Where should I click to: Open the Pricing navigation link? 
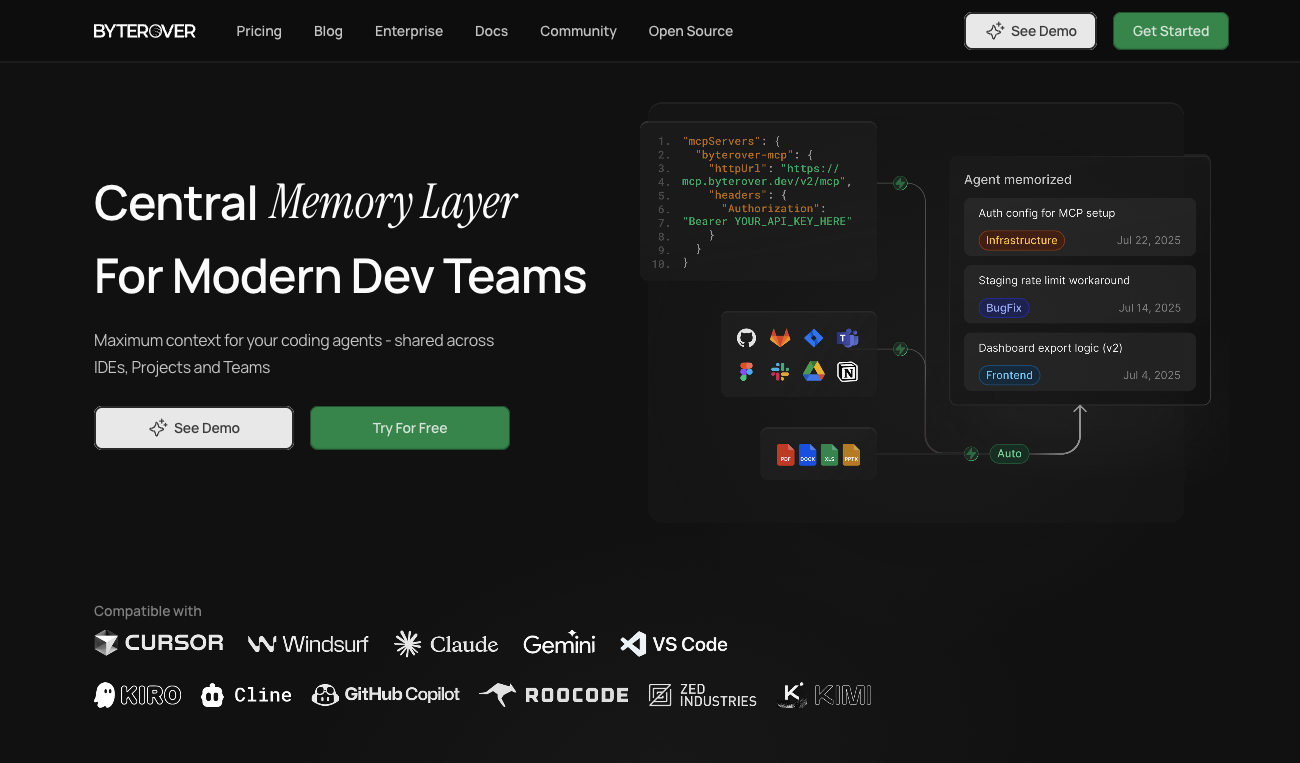pos(258,31)
